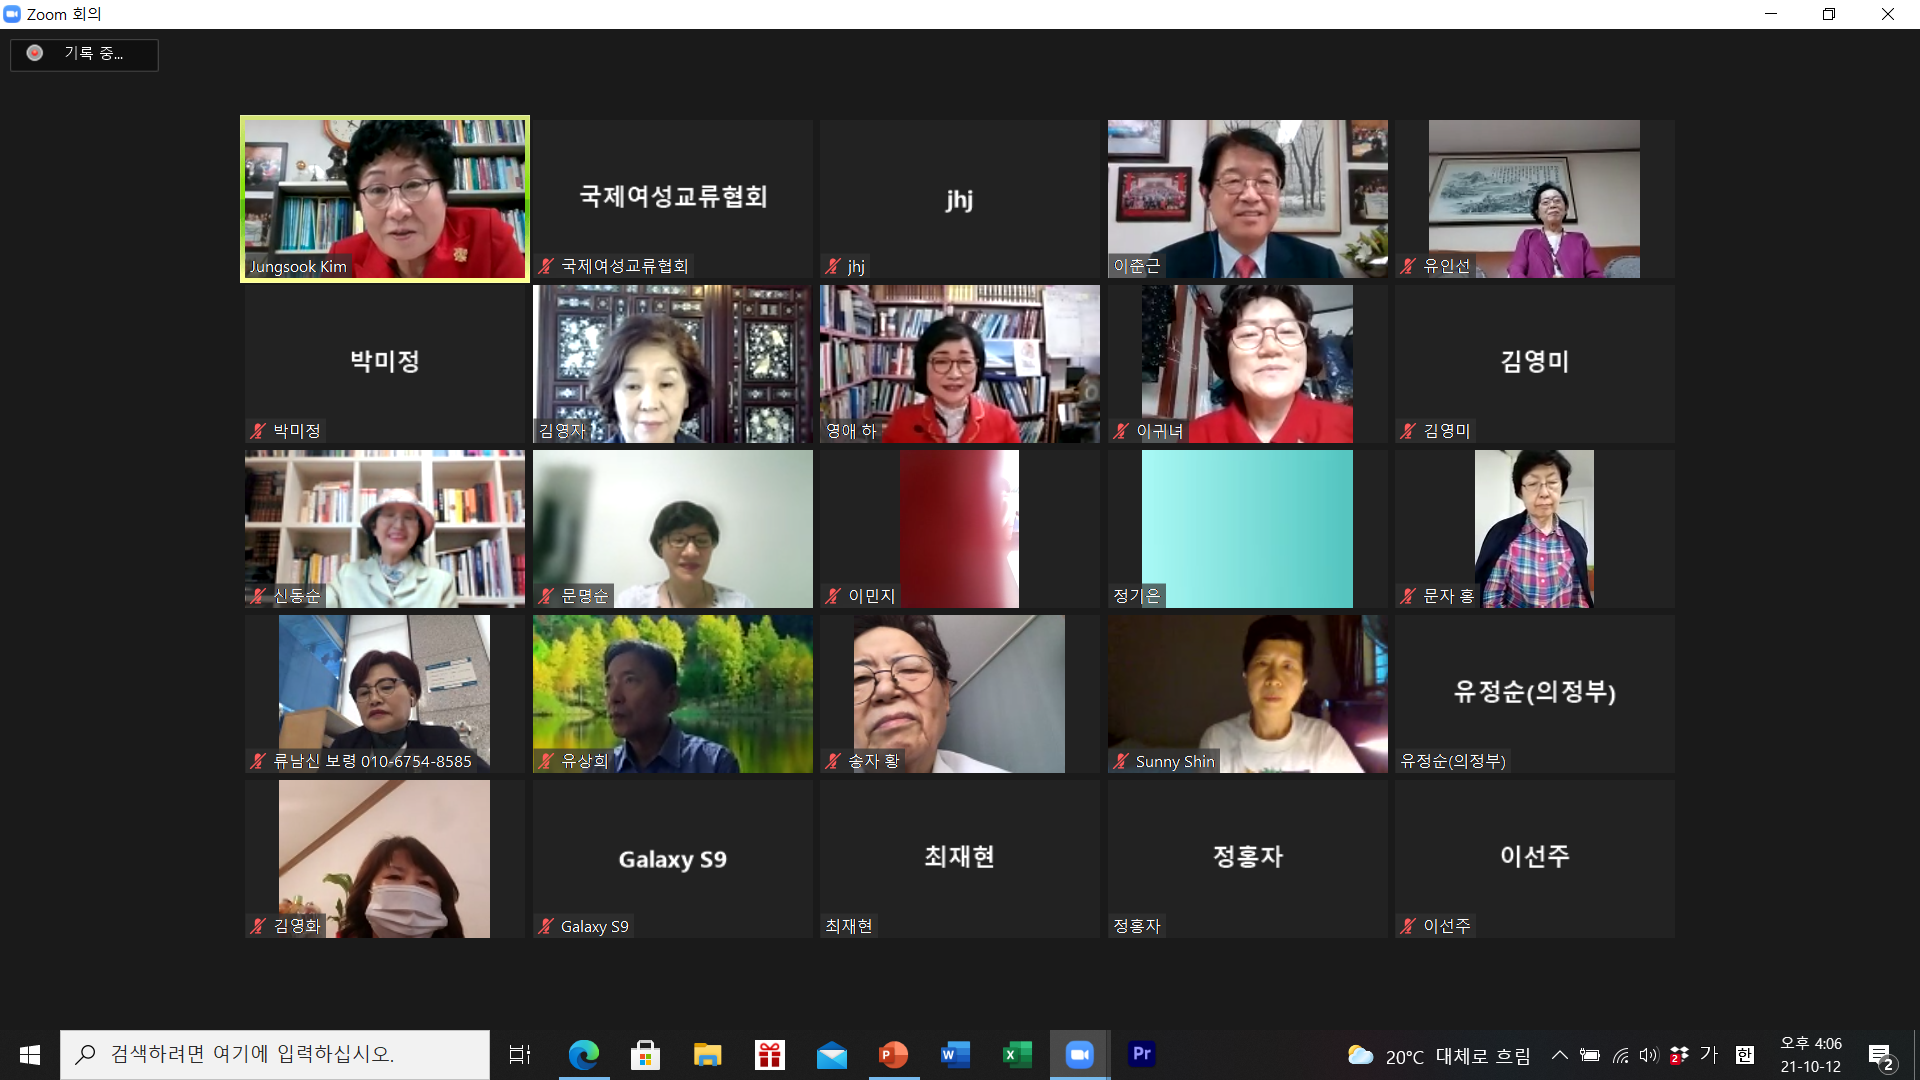This screenshot has height=1080, width=1920.
Task: Open PowerPoint from taskbar
Action: (893, 1054)
